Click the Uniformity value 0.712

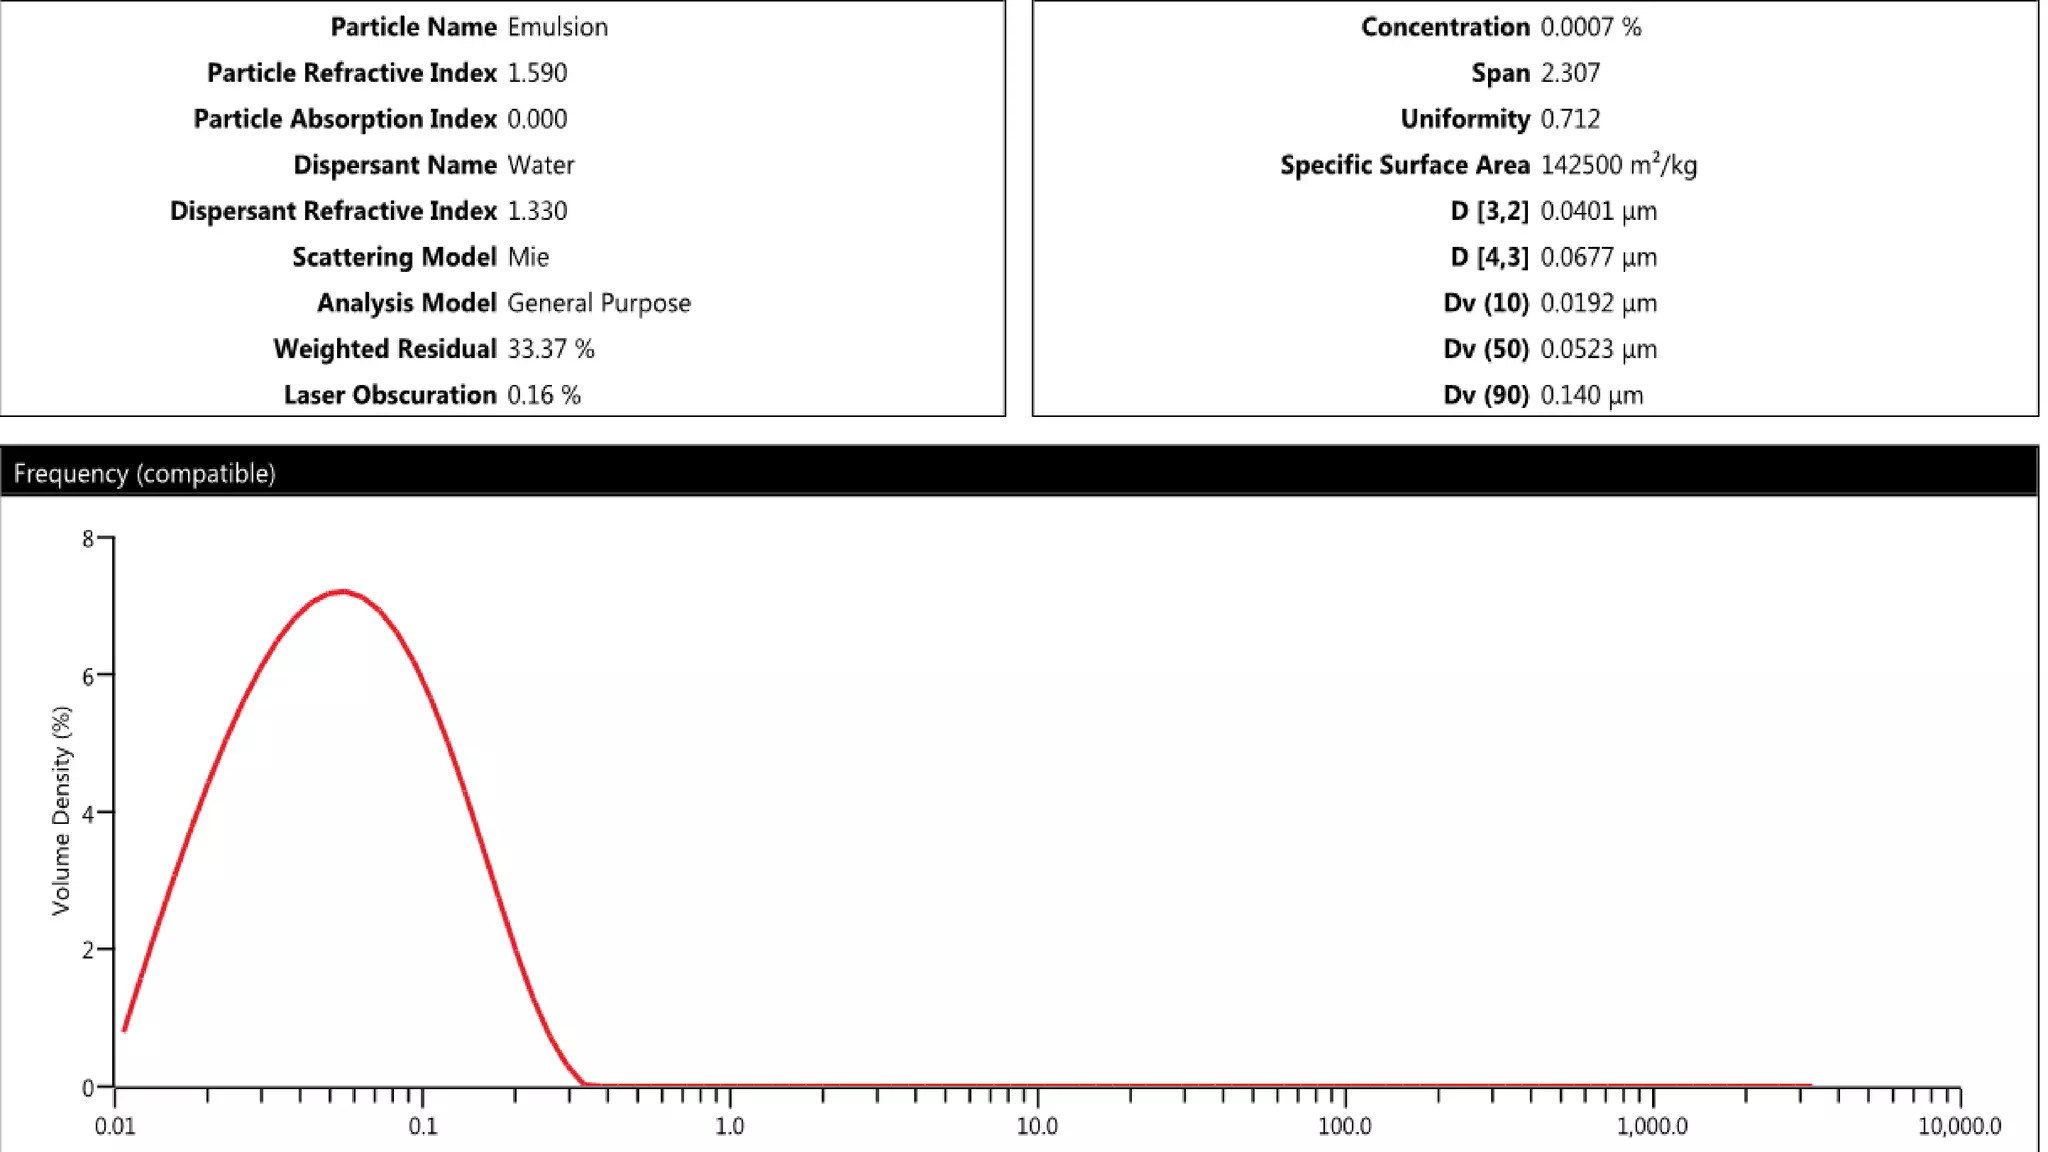coord(1570,119)
